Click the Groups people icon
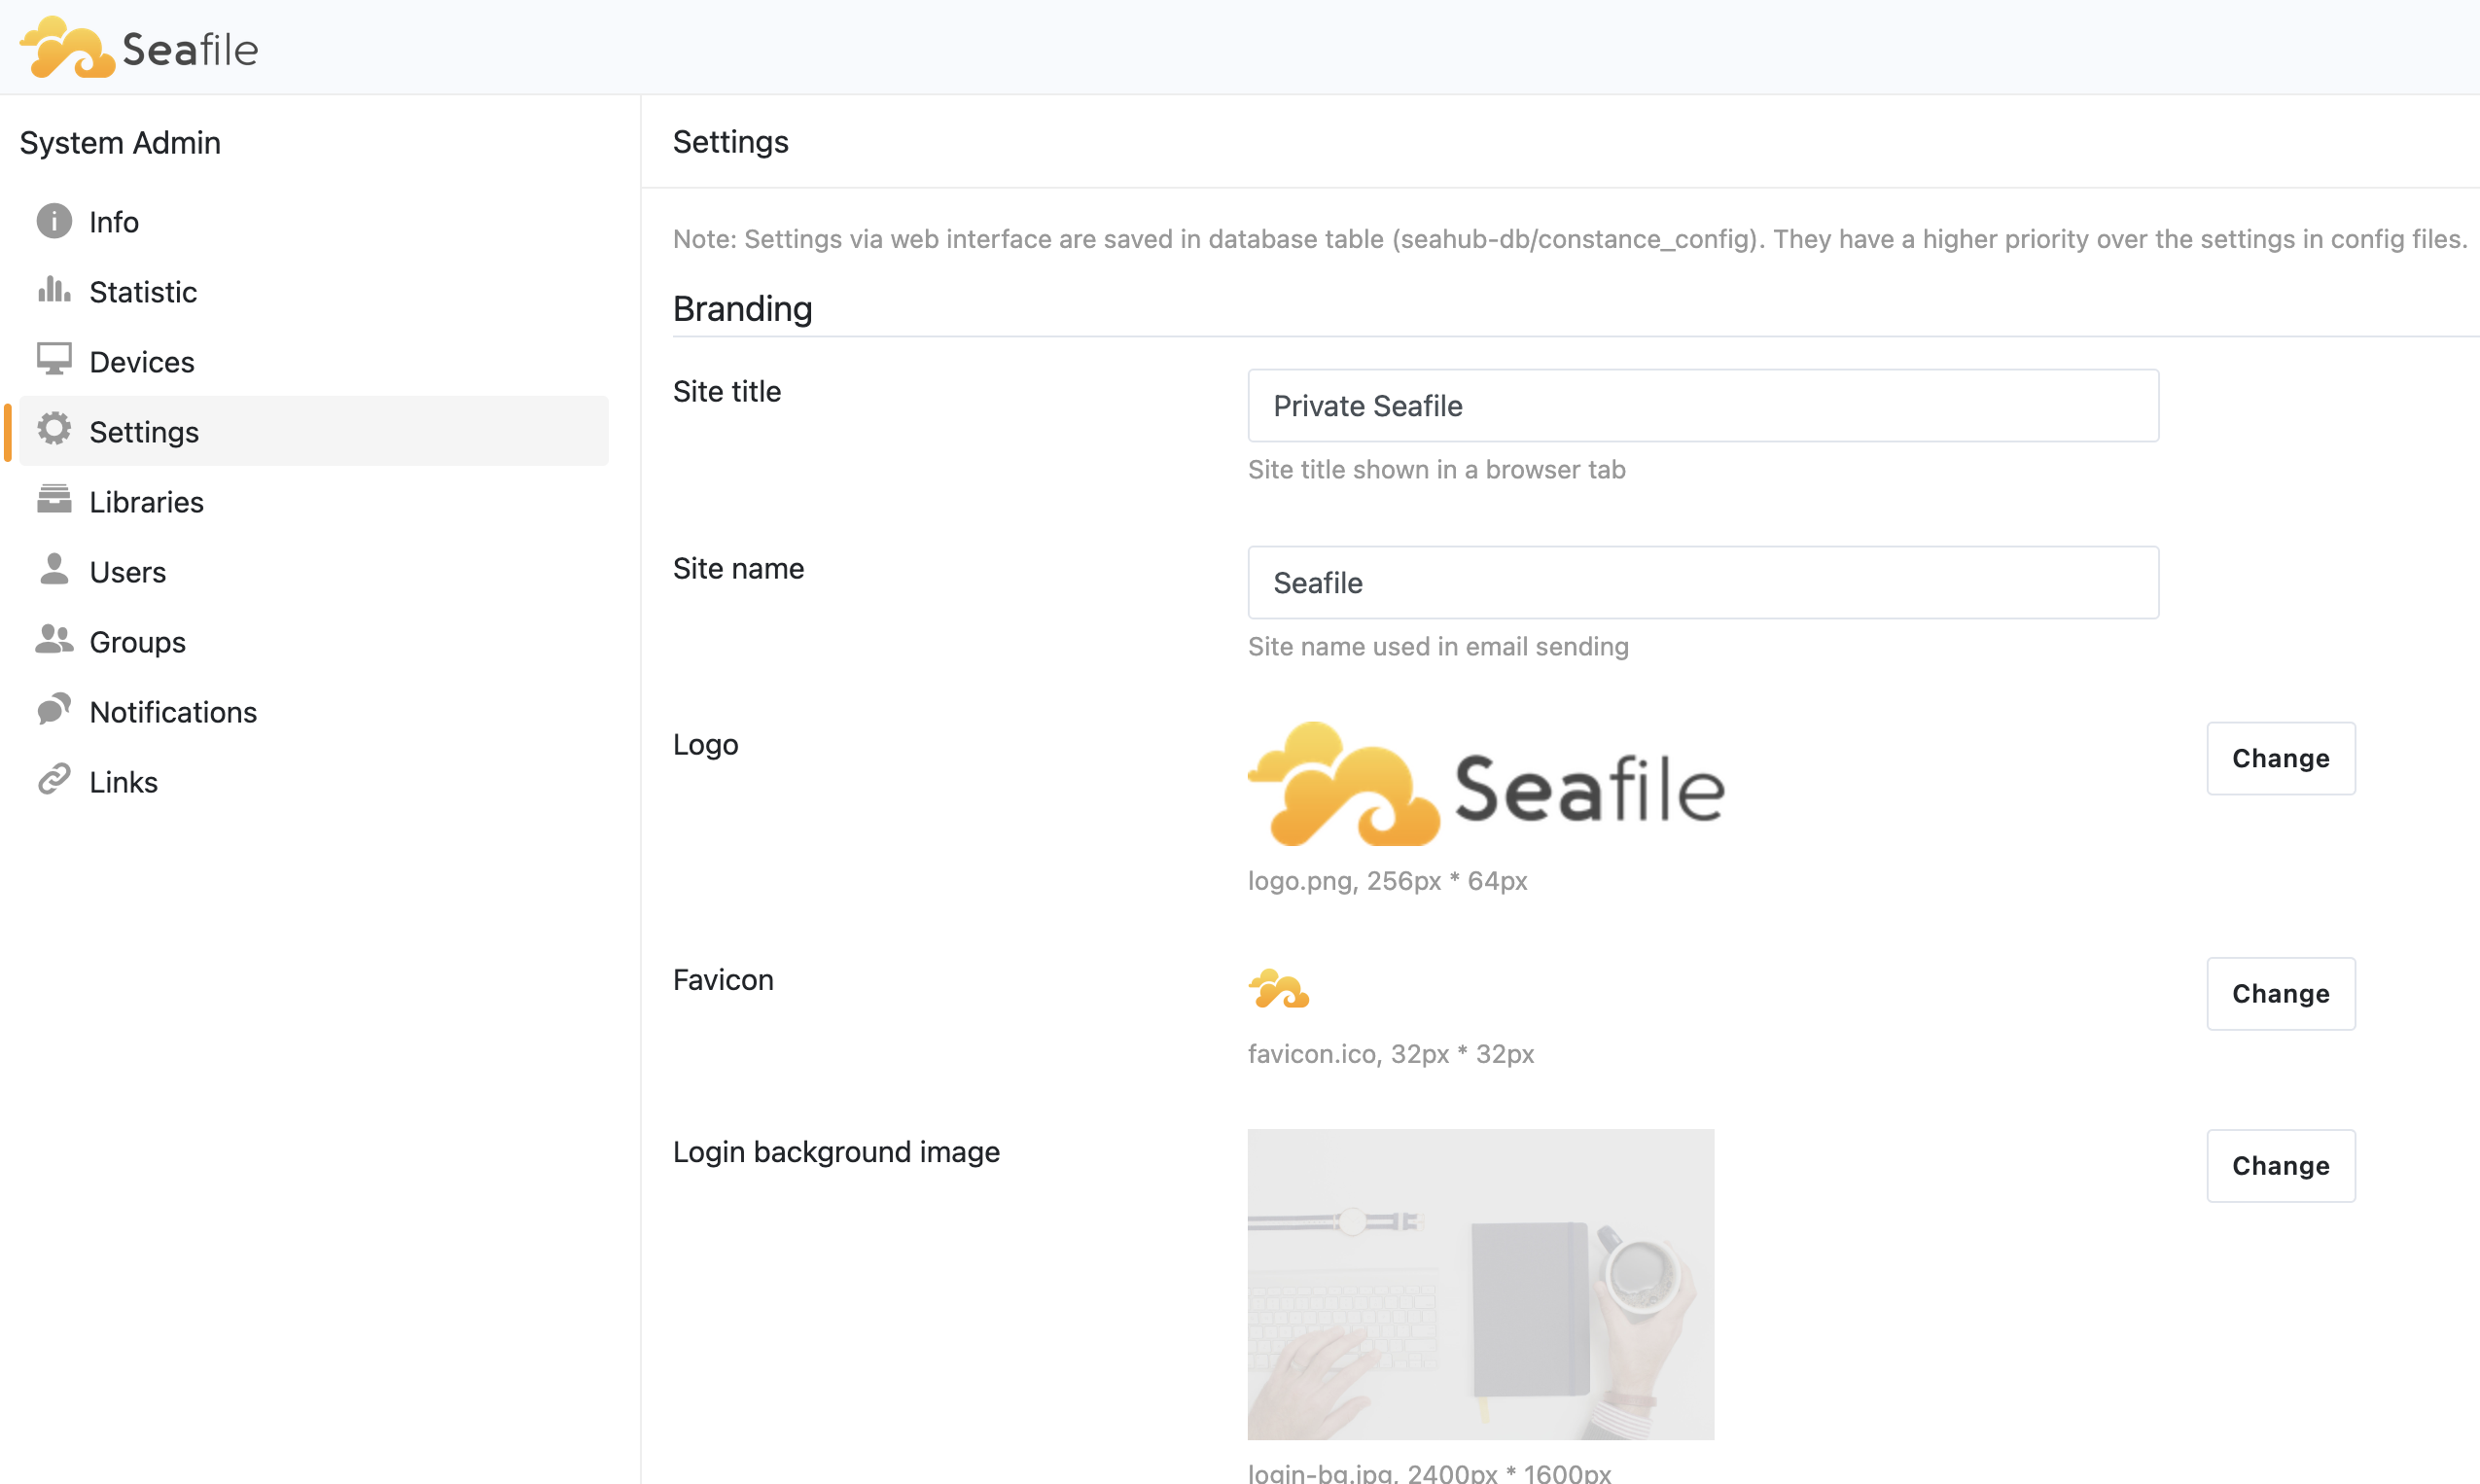 click(54, 639)
